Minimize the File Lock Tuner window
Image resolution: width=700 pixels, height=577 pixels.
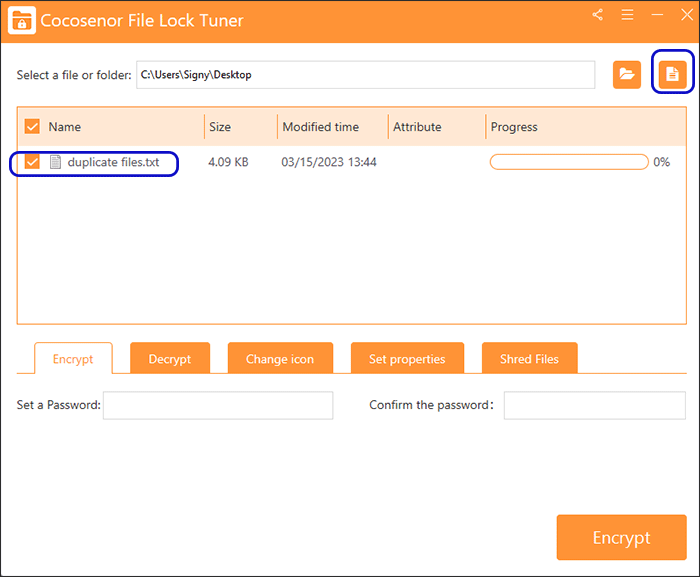click(657, 15)
